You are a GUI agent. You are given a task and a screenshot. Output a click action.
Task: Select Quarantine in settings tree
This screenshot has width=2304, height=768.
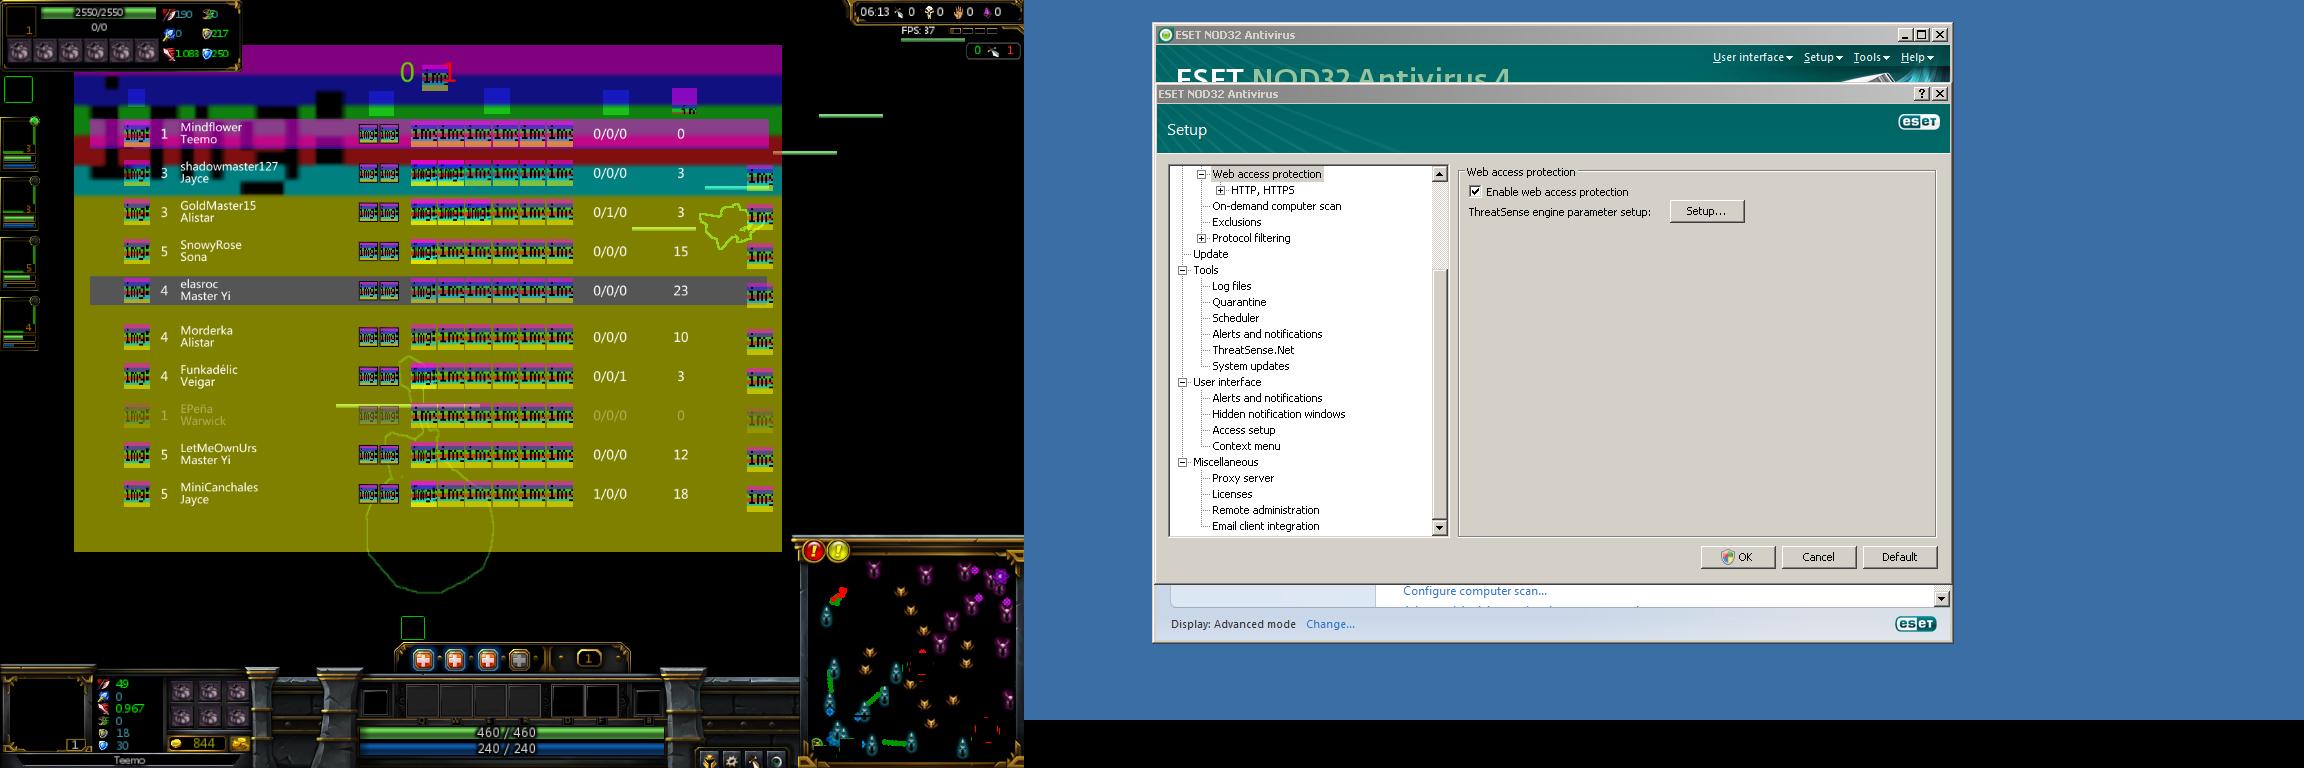pos(1239,302)
